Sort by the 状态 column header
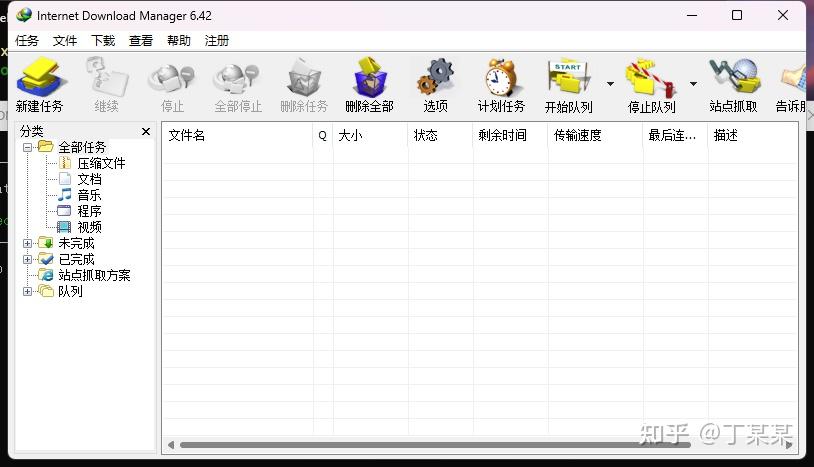The image size is (814, 467). pyautogui.click(x=440, y=135)
